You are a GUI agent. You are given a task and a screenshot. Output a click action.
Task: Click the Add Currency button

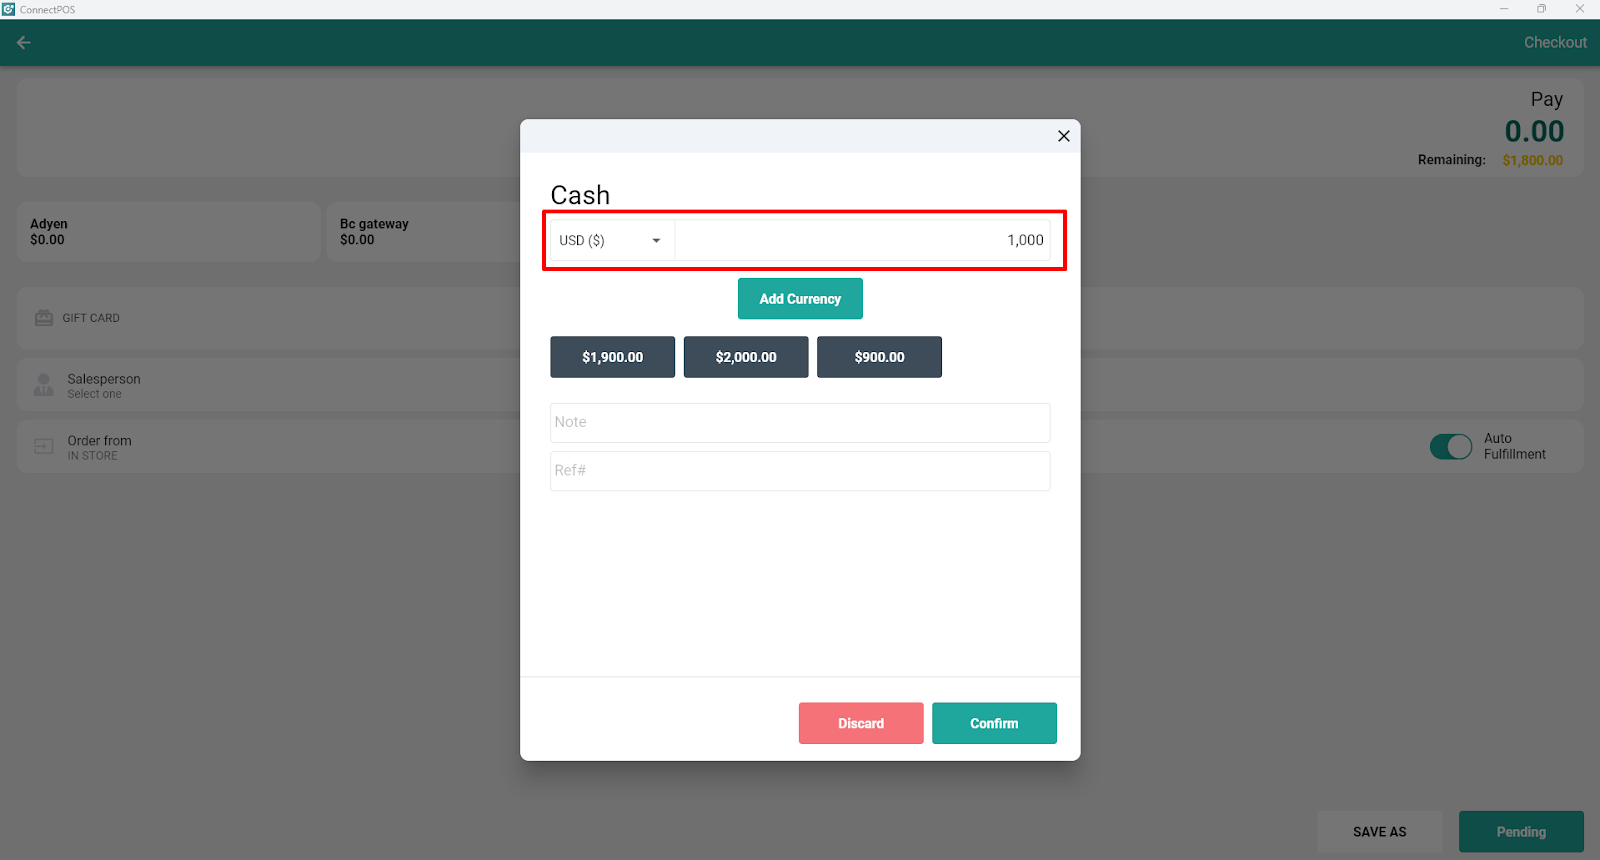pos(800,299)
